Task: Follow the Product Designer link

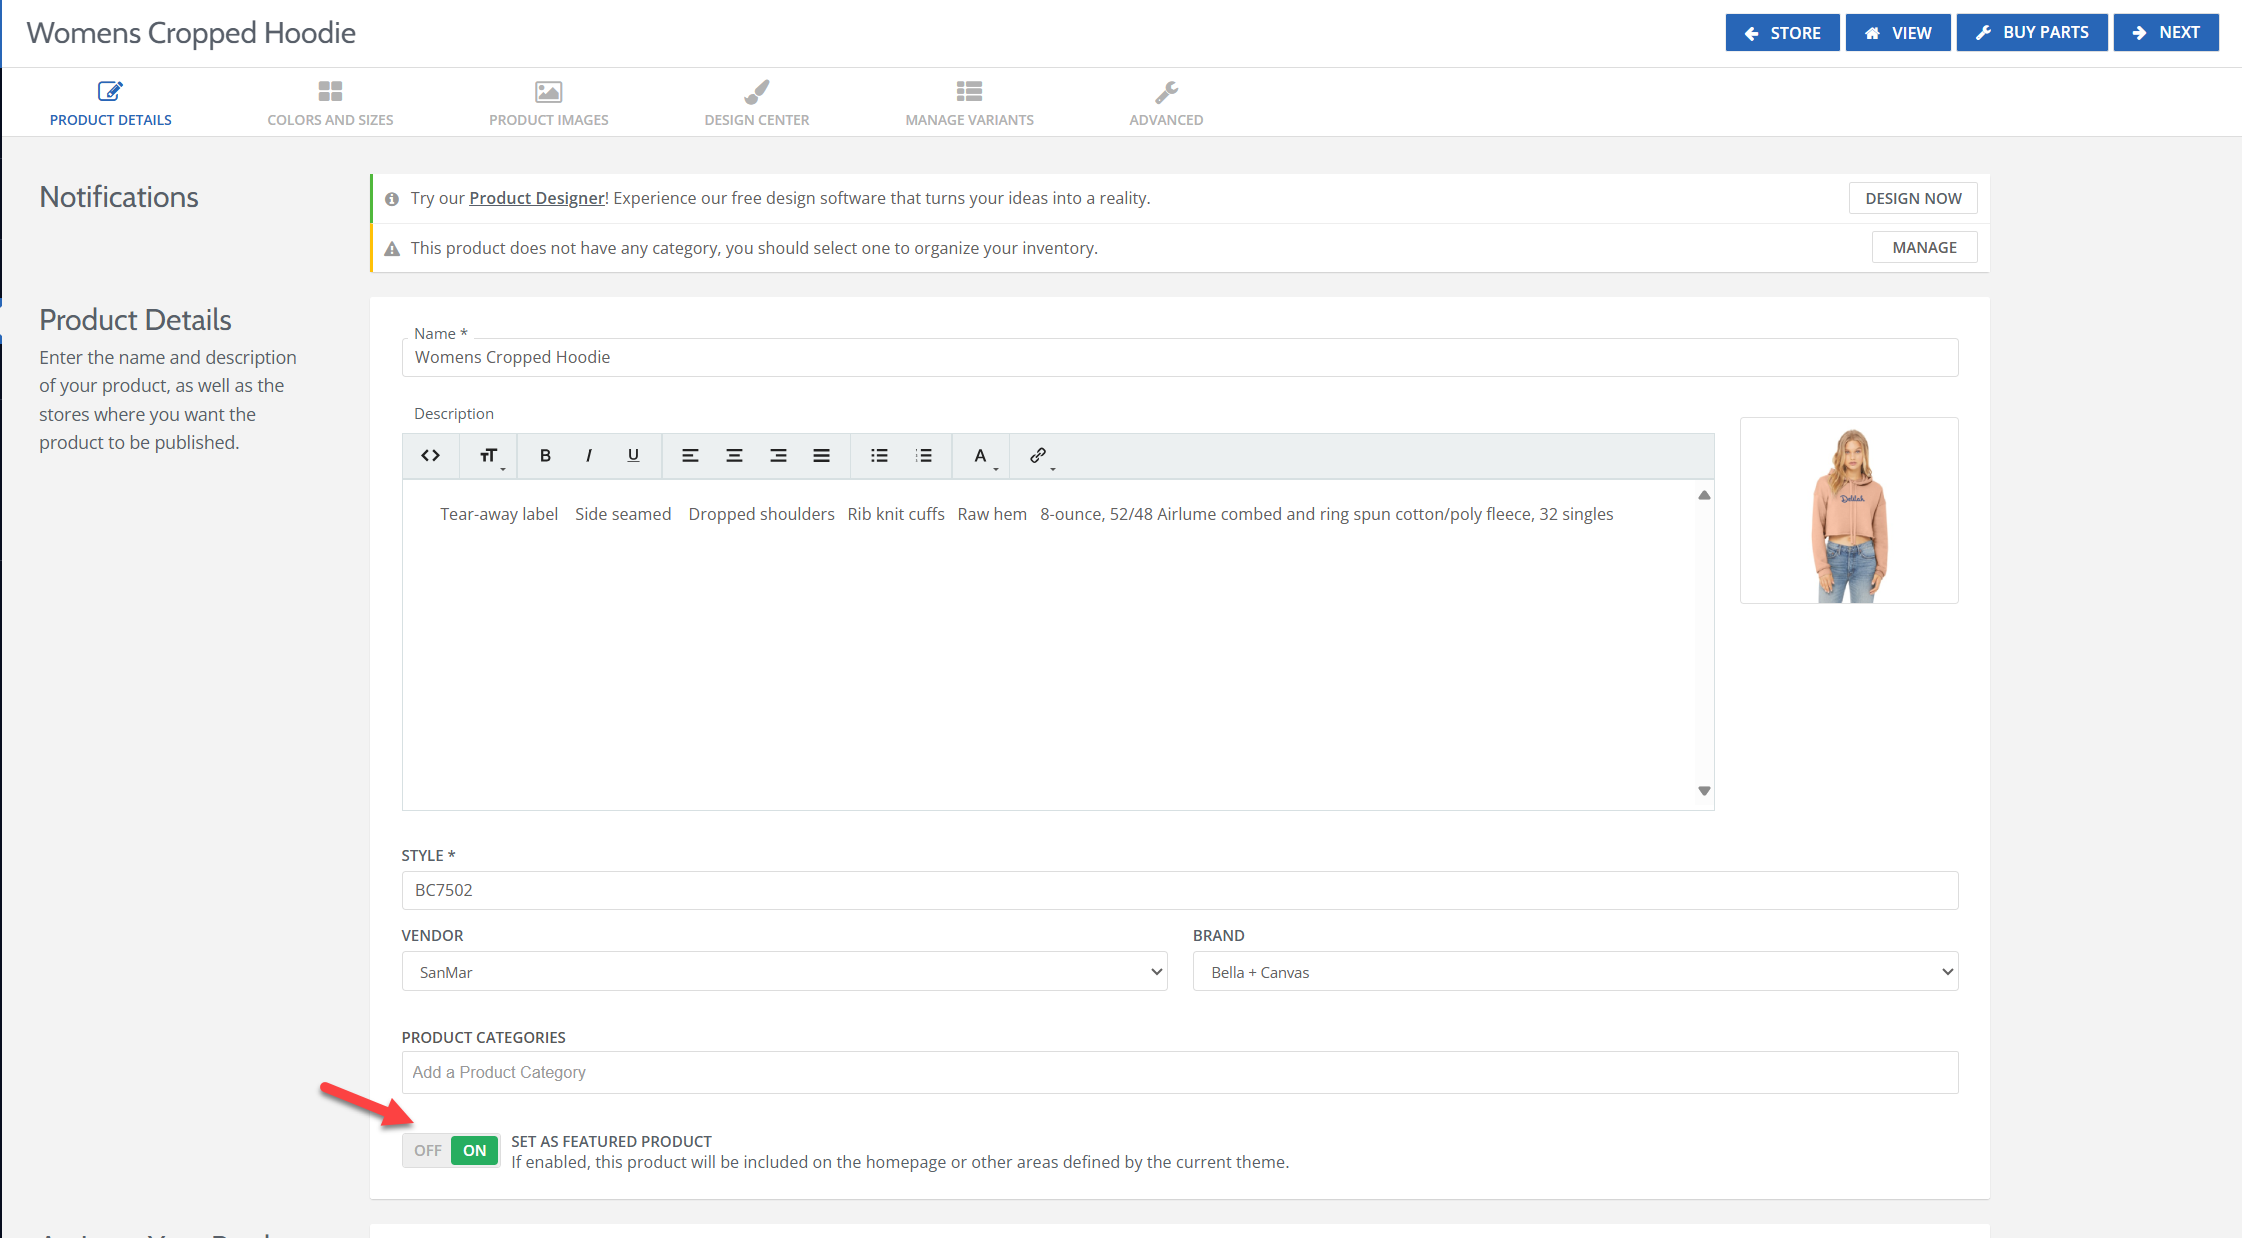Action: point(537,198)
